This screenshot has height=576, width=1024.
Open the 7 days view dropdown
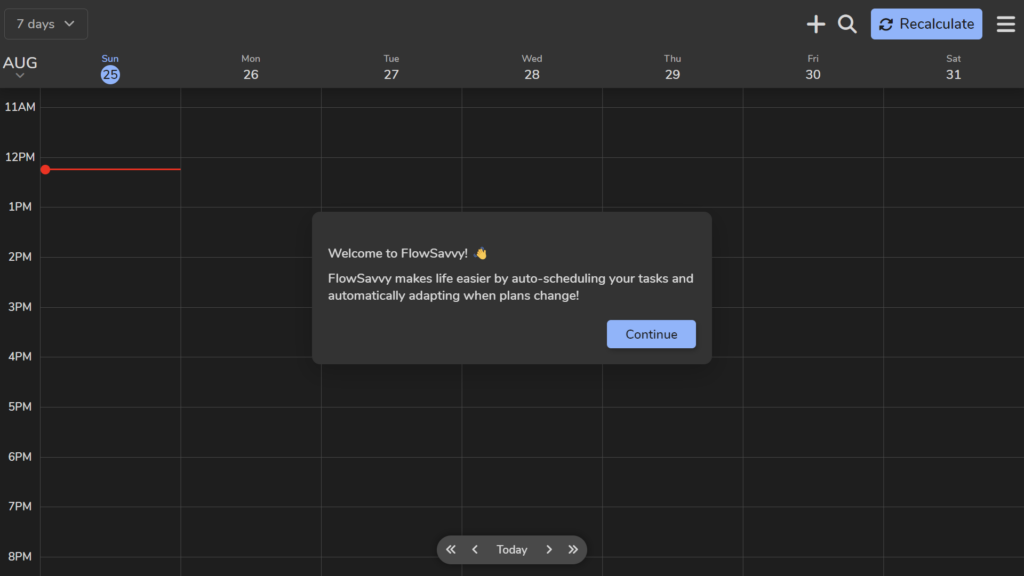pyautogui.click(x=46, y=24)
